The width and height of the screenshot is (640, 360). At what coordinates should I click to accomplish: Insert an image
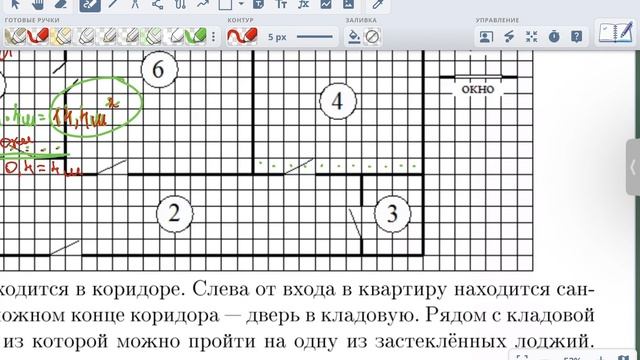pos(348,4)
